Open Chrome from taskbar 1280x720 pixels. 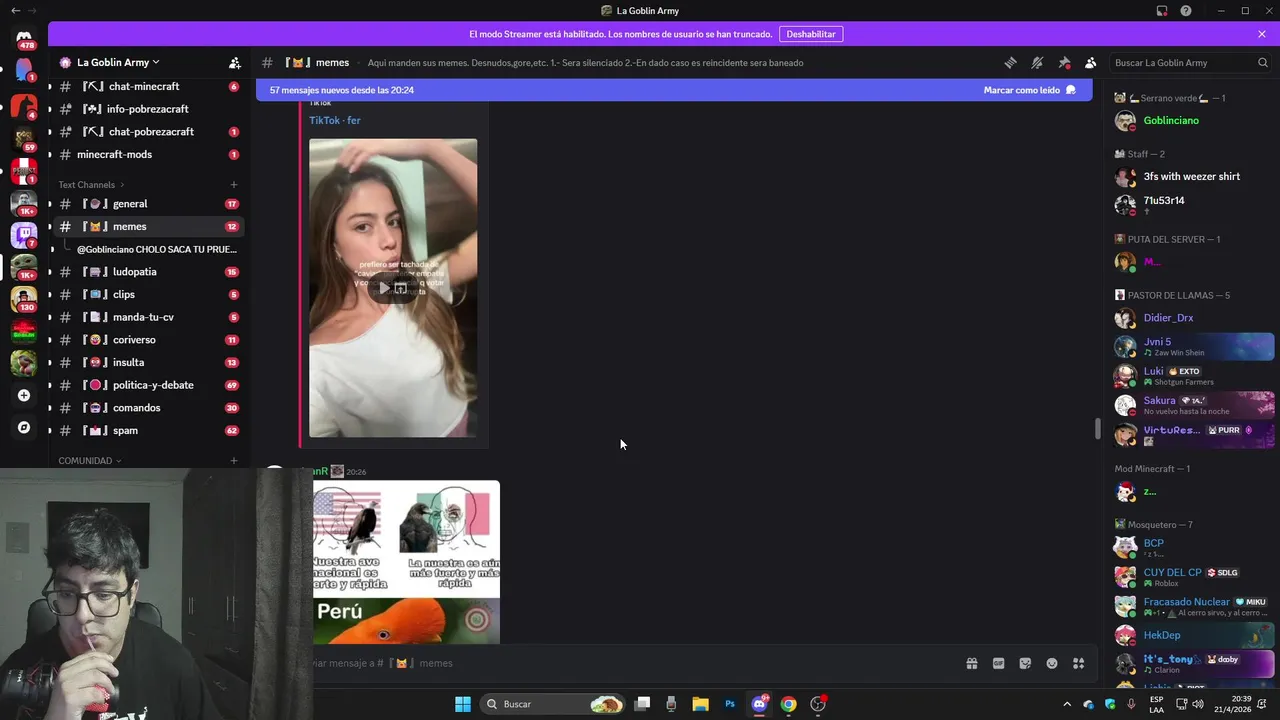[788, 704]
